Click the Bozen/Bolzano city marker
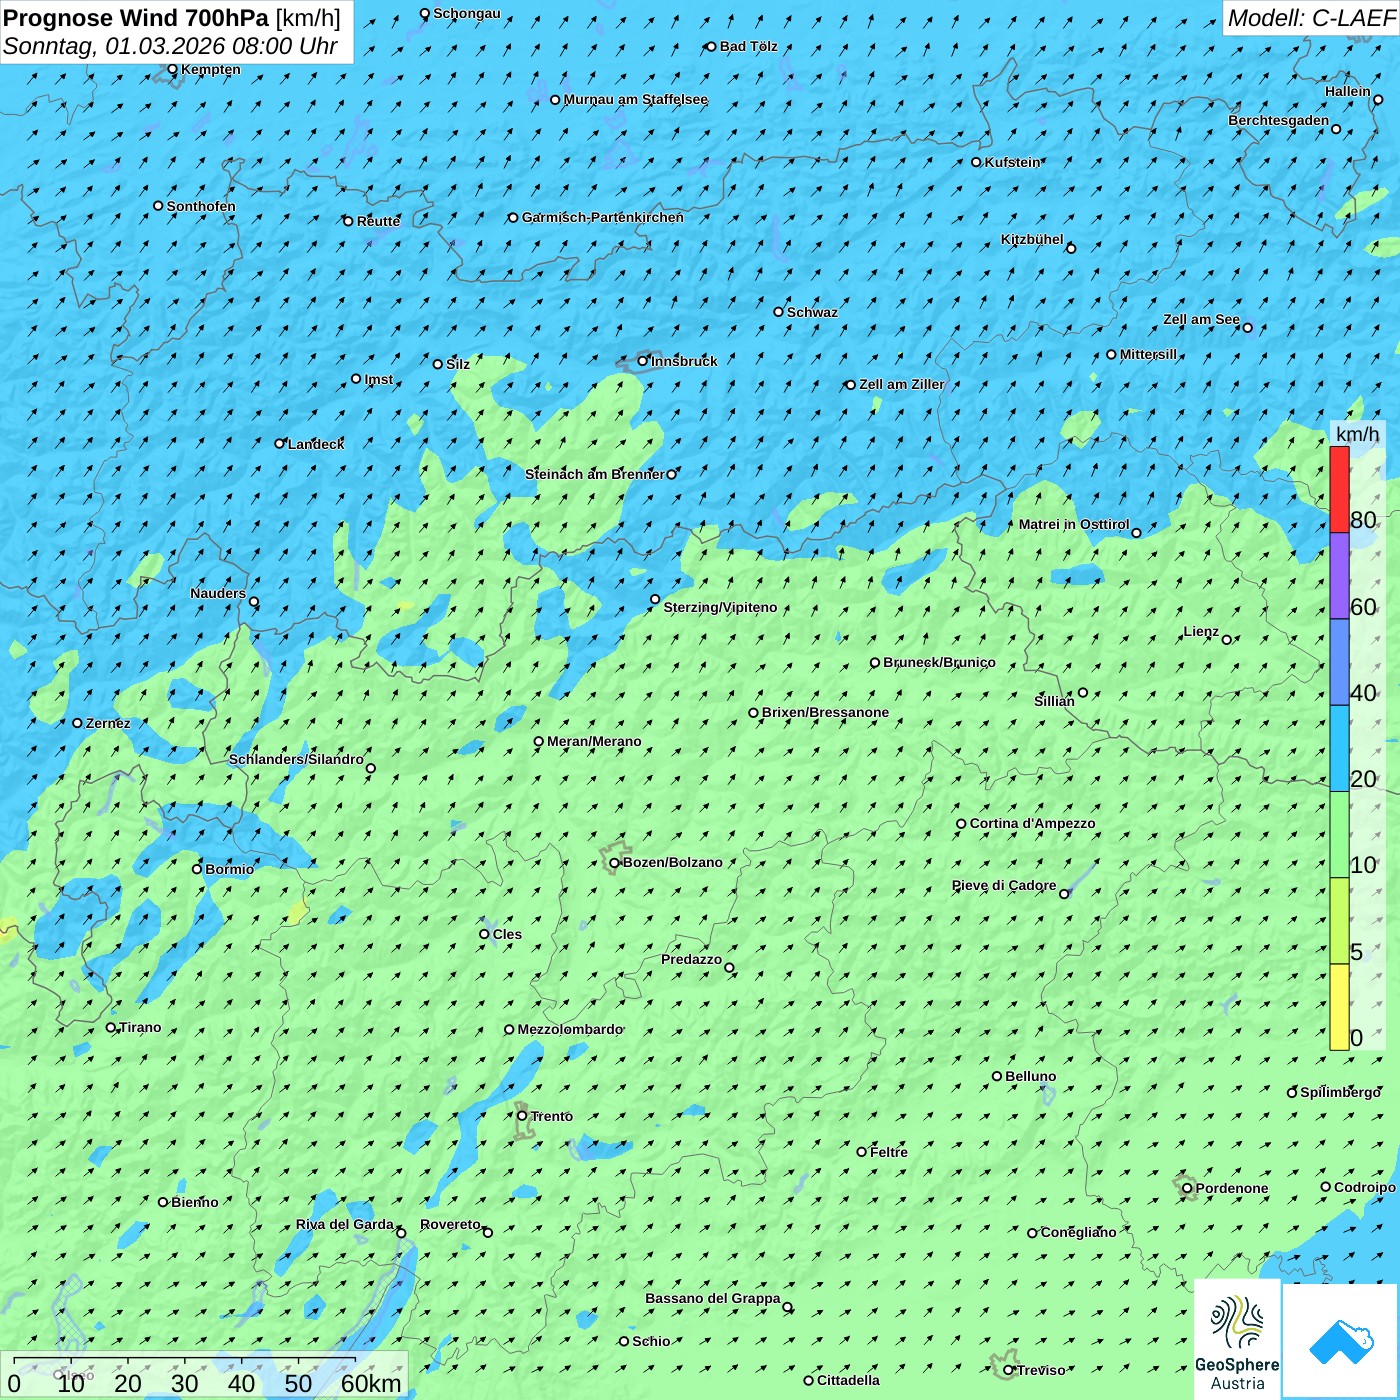1400x1400 pixels. 615,862
